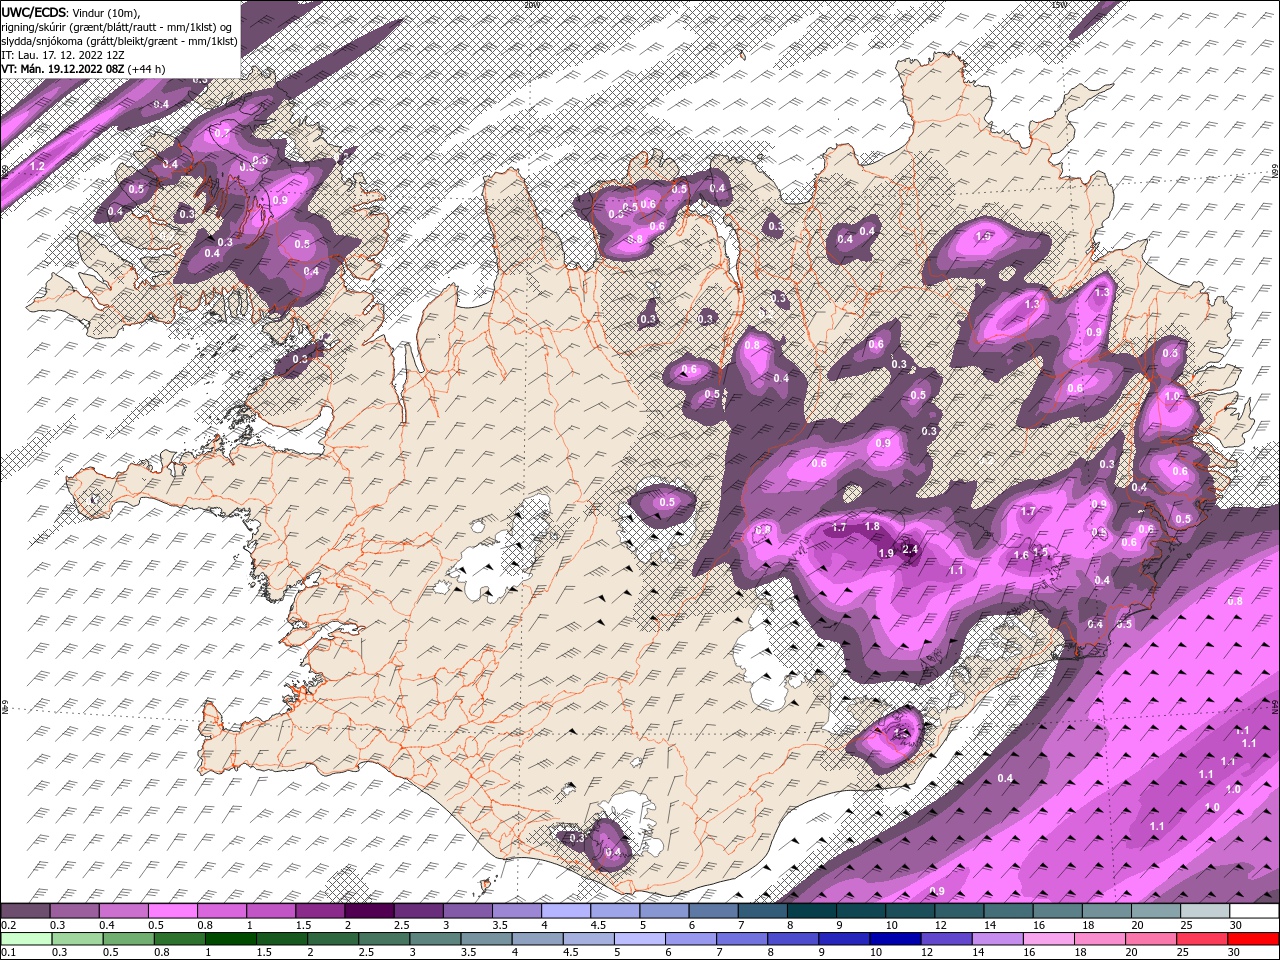Screen dimensions: 1280x960
Task: Pick the light lavender 4 swatch in the upper scale
Action: 566,911
